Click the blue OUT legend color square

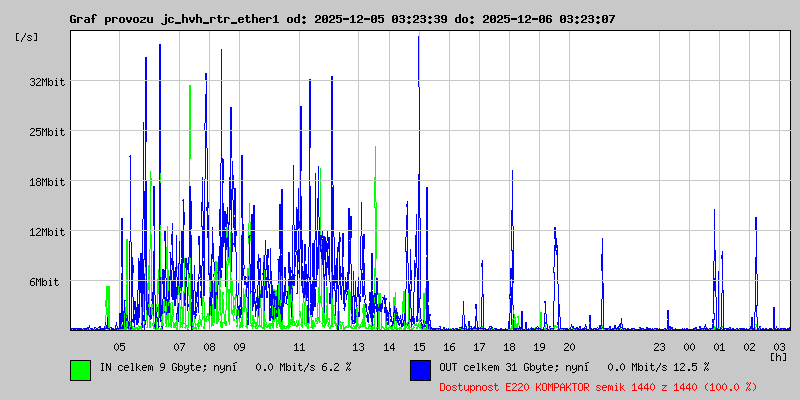coord(420,369)
